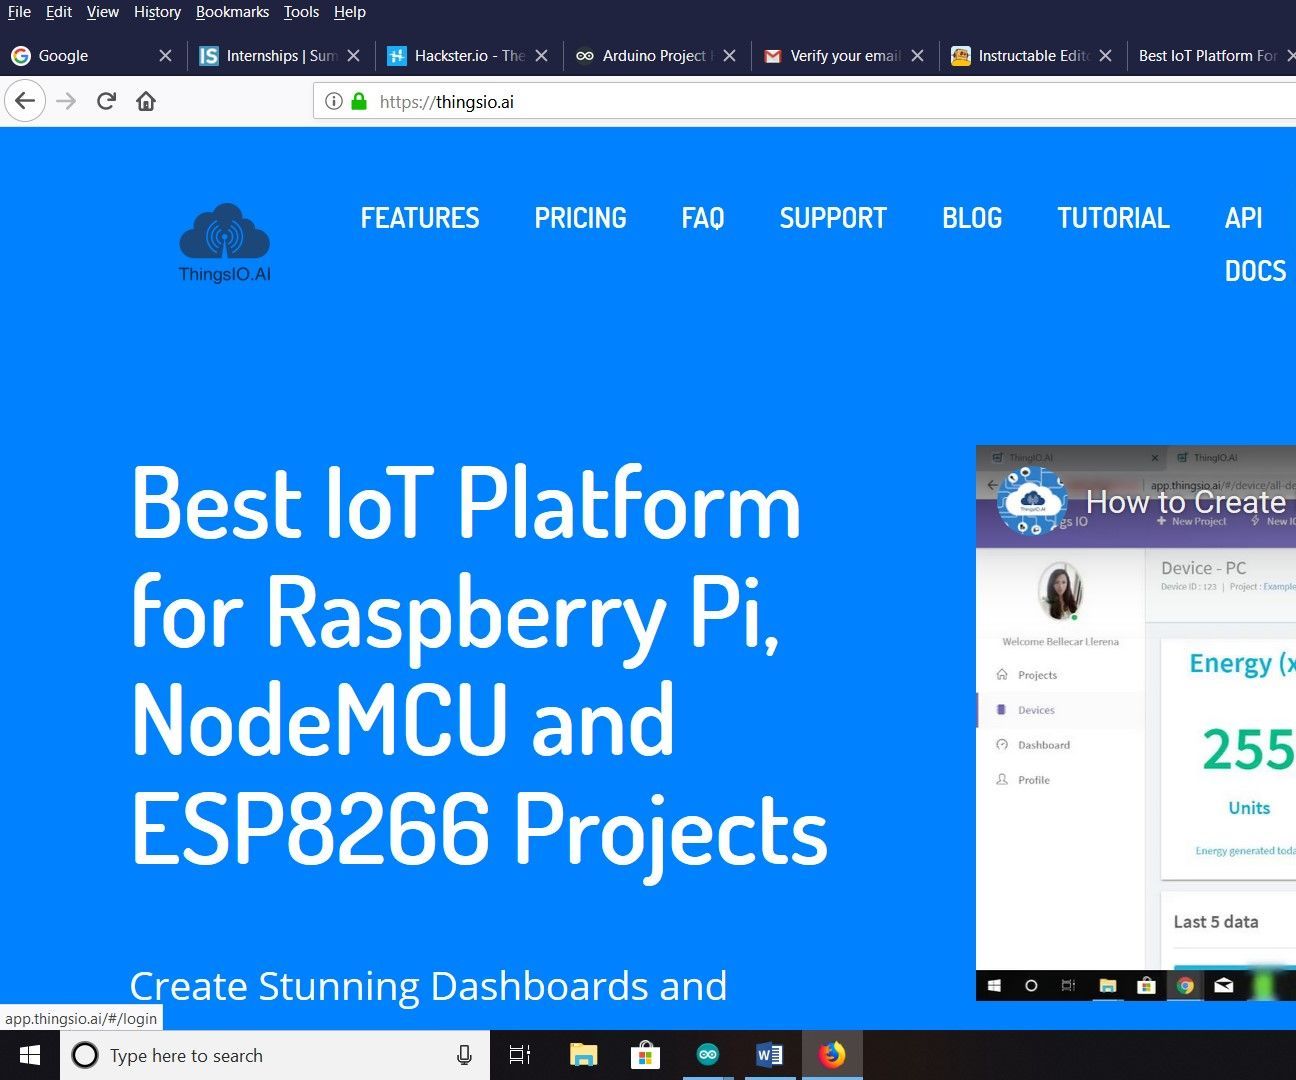Click the microphone icon in the search box
This screenshot has height=1080, width=1296.
[x=463, y=1055]
